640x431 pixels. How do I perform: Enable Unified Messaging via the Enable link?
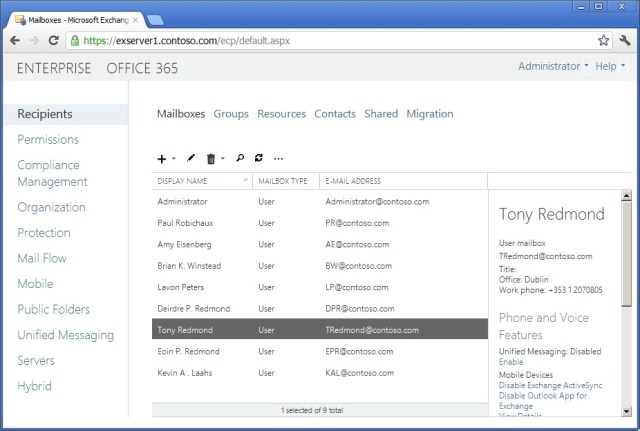pyautogui.click(x=511, y=362)
